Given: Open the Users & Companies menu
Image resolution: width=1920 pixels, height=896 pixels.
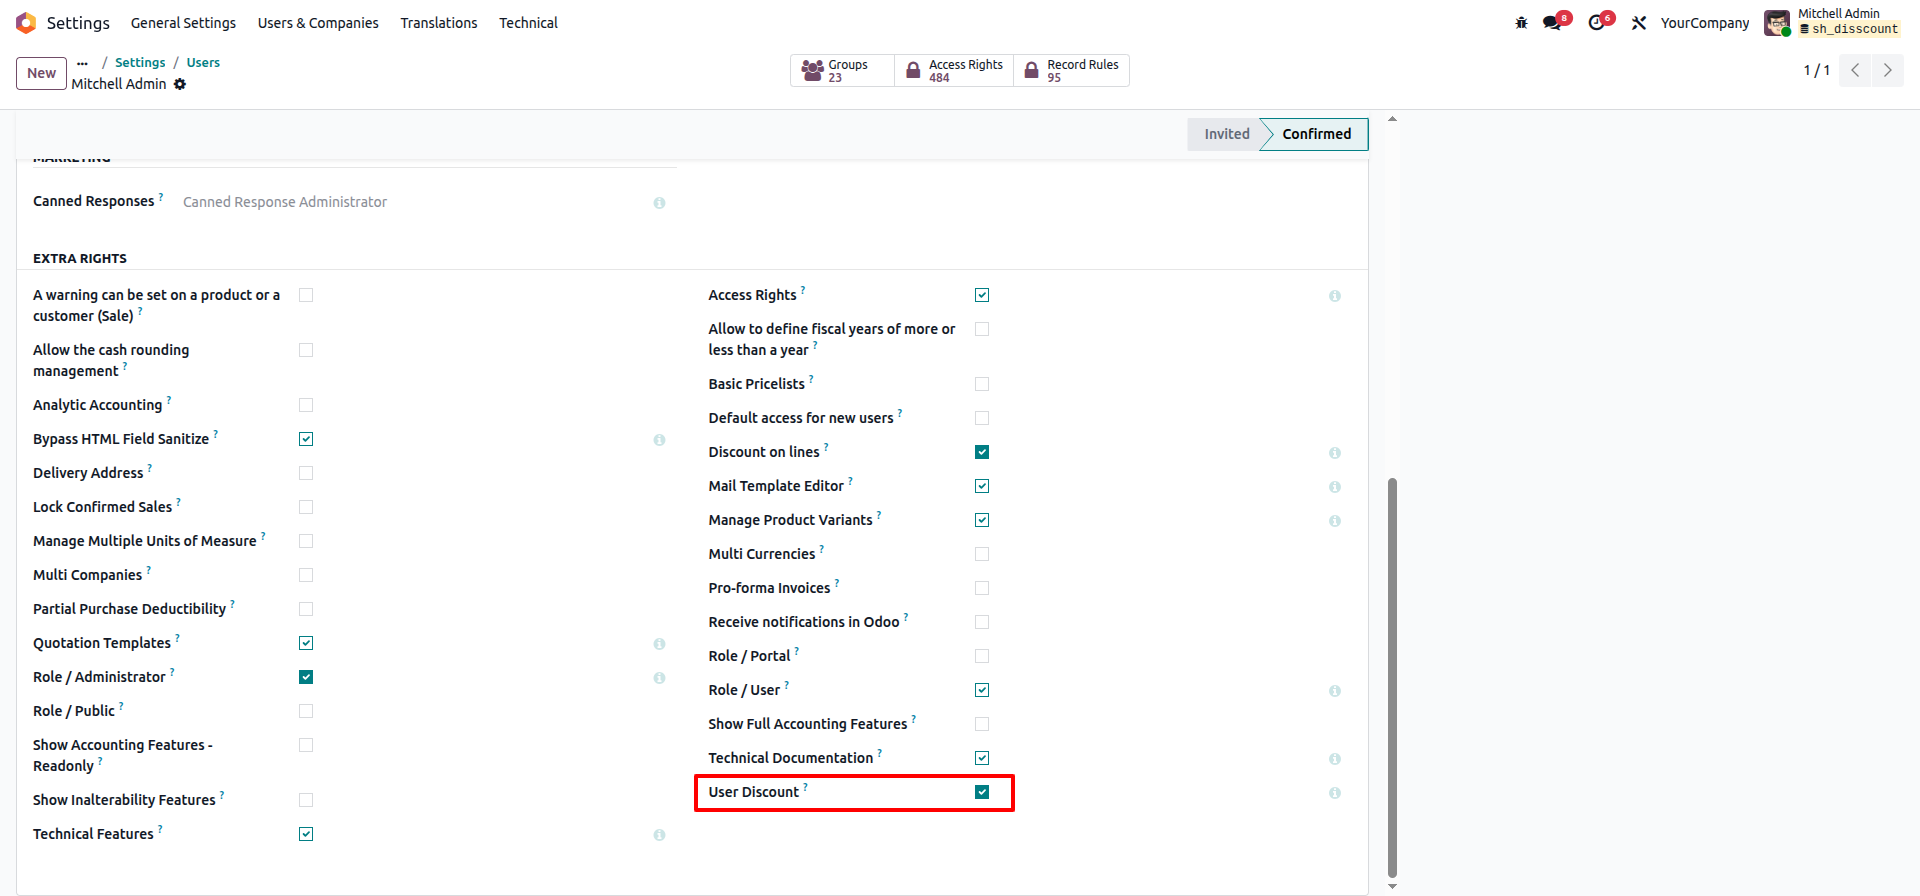Looking at the screenshot, I should (318, 23).
